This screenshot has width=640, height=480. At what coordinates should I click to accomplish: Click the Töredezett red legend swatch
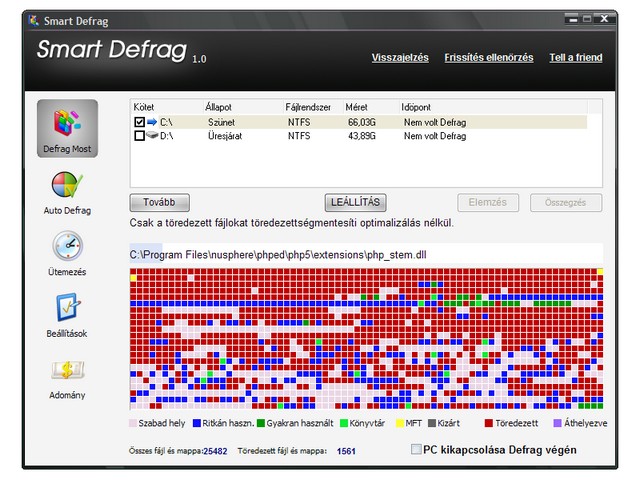489,423
